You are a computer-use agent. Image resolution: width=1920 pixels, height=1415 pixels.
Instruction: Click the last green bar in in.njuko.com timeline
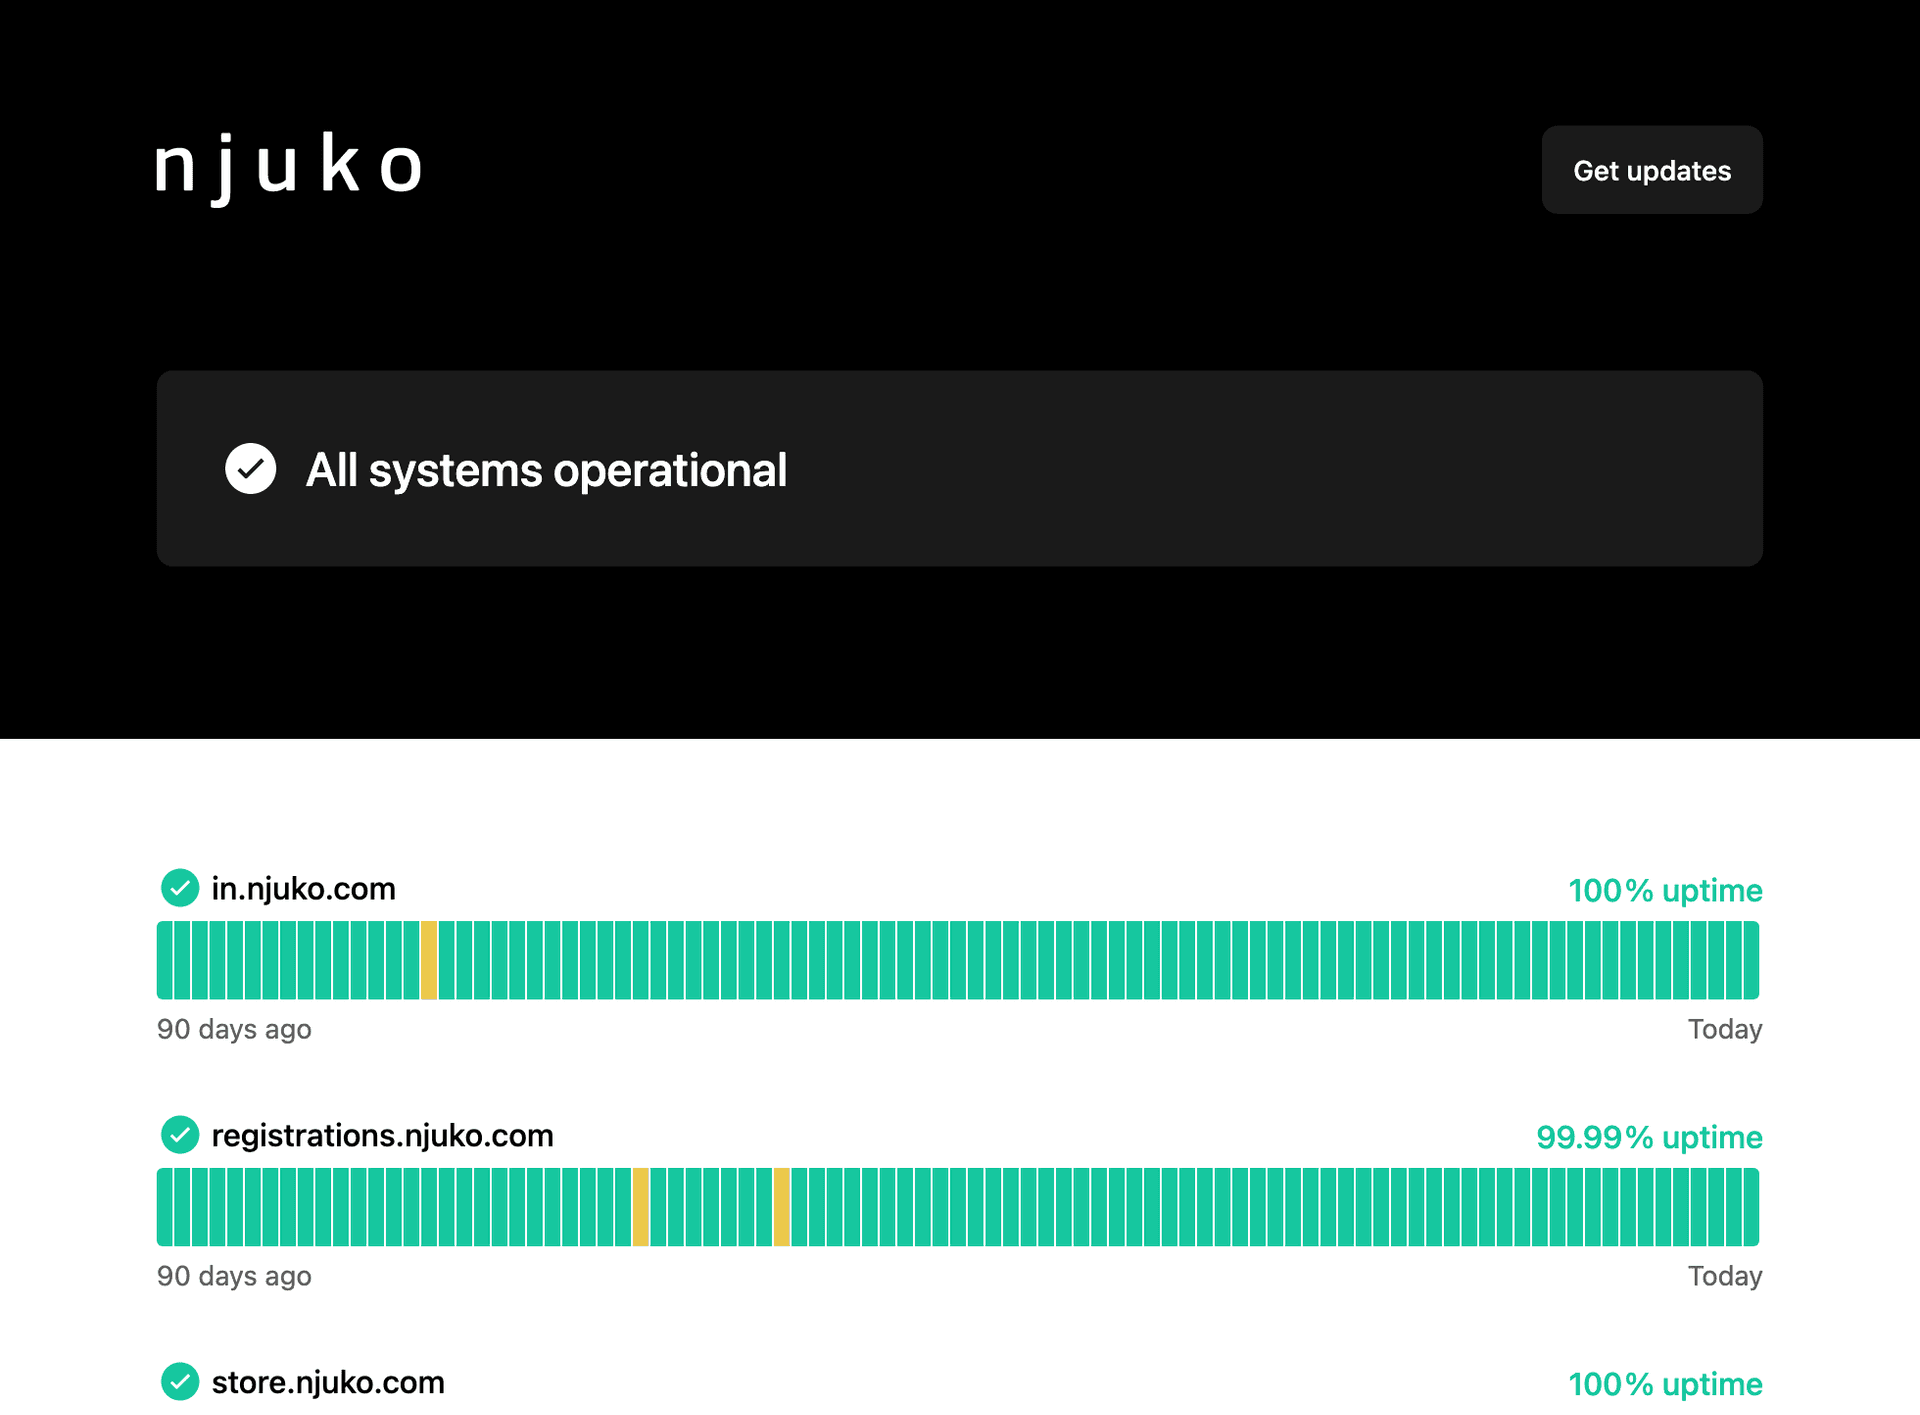(x=1751, y=960)
